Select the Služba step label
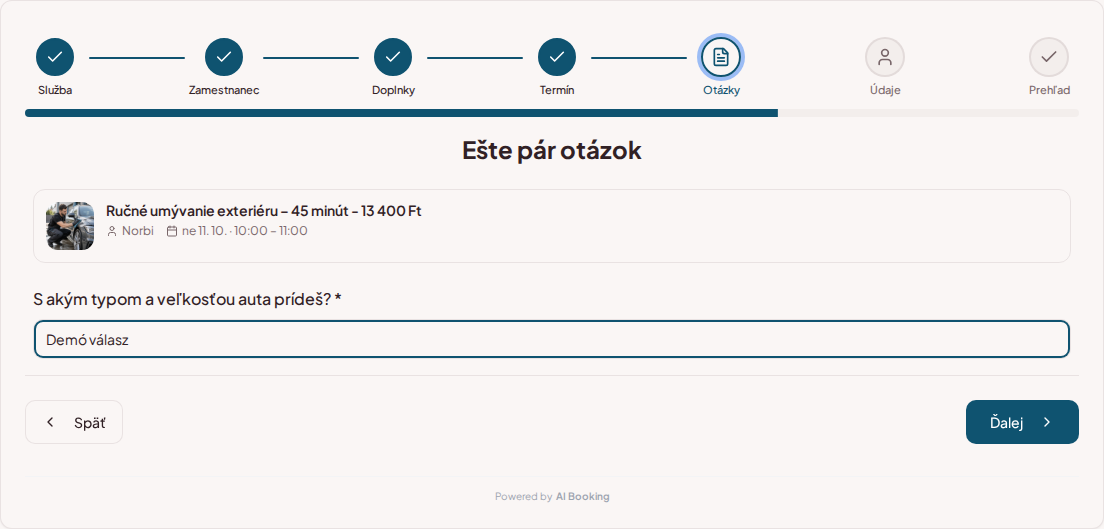 [55, 90]
